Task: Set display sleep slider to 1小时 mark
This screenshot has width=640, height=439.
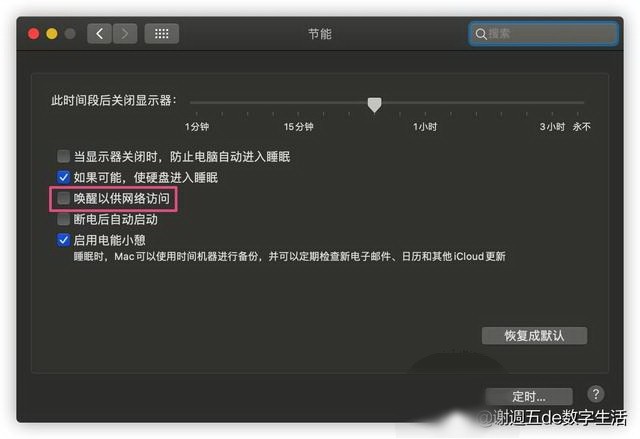Action: (425, 103)
